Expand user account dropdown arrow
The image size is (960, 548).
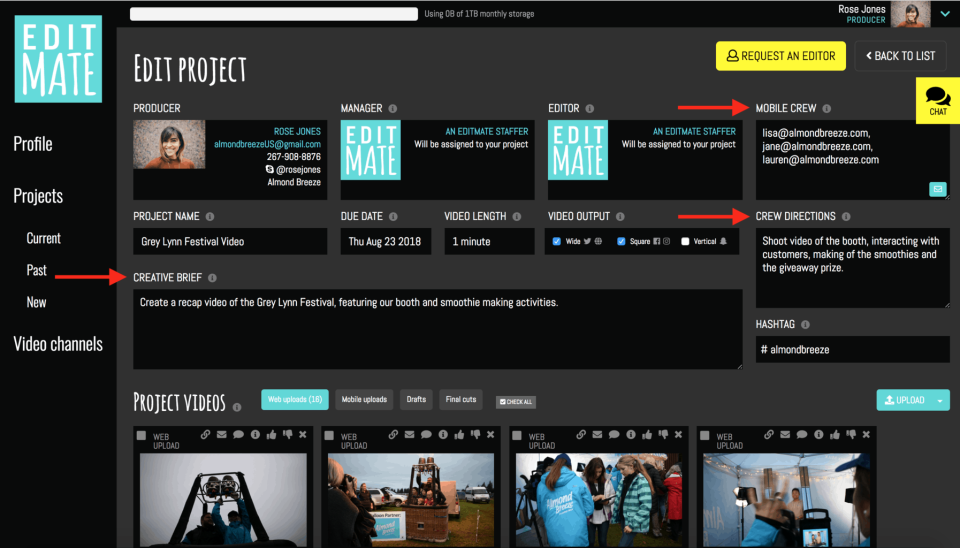[x=945, y=13]
